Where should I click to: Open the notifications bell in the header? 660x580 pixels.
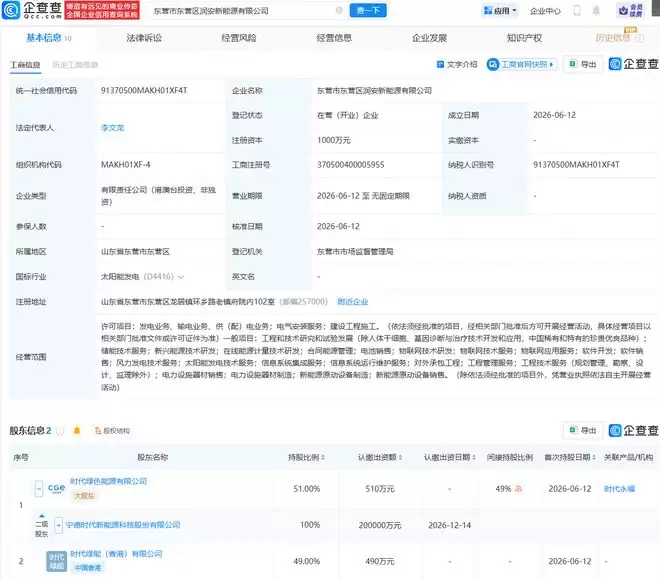pos(596,11)
